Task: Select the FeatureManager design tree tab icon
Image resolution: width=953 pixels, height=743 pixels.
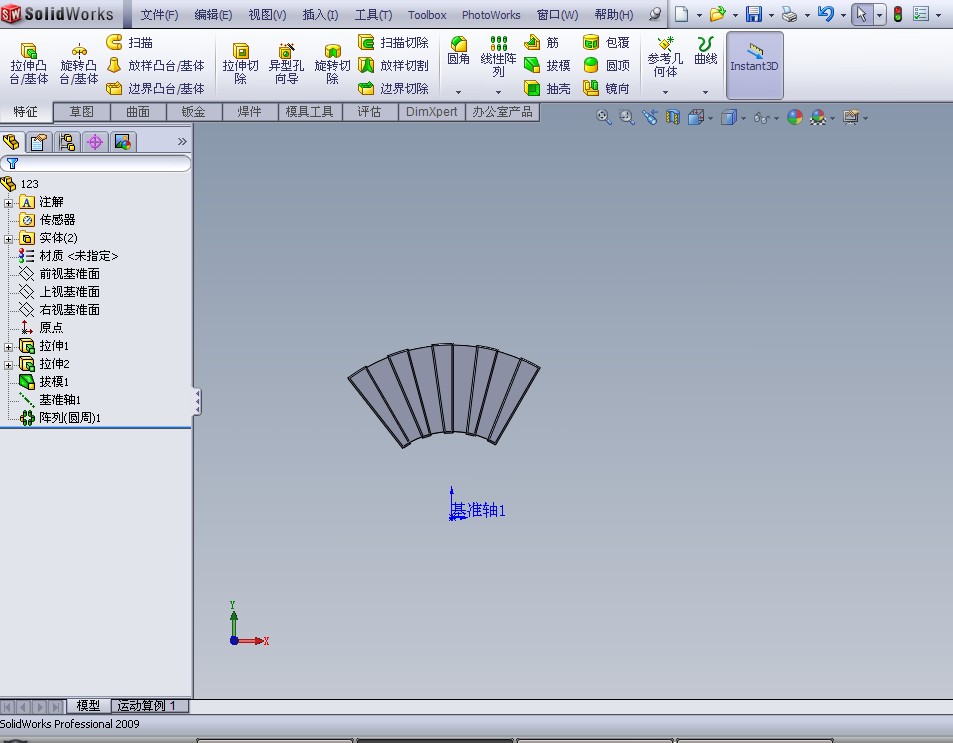Action: 12,142
